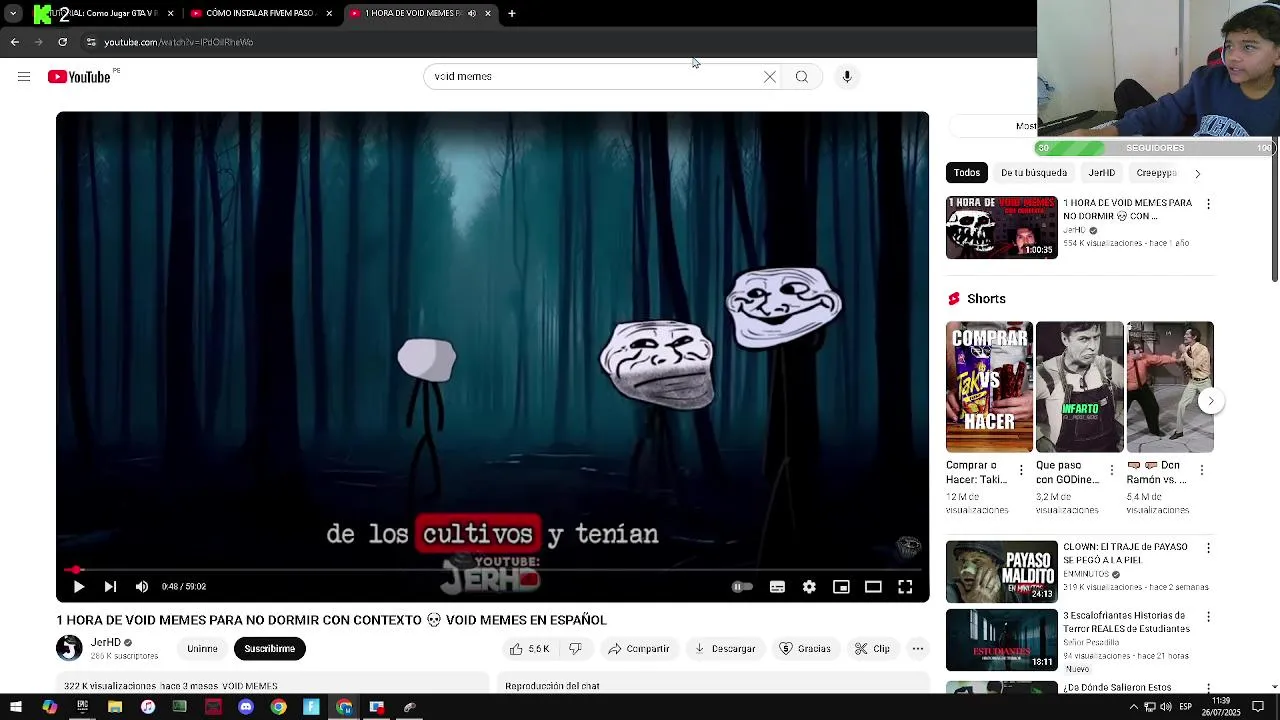Select the JerHD filter chip

click(x=1102, y=173)
